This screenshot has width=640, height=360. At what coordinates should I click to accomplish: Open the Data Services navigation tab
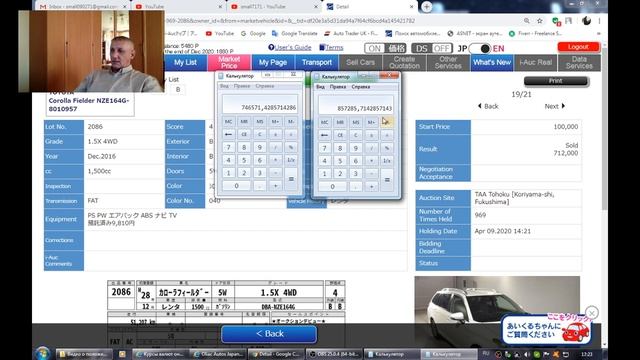(579, 62)
